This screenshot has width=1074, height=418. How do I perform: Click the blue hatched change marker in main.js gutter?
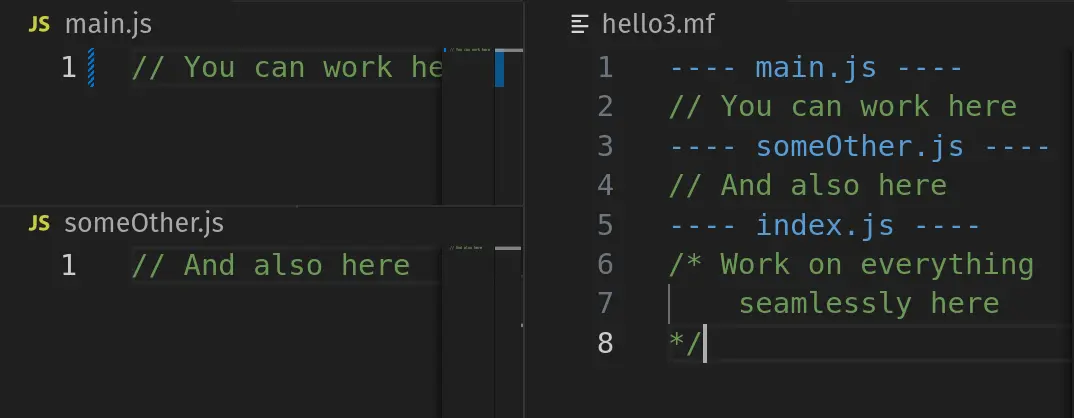[x=91, y=67]
